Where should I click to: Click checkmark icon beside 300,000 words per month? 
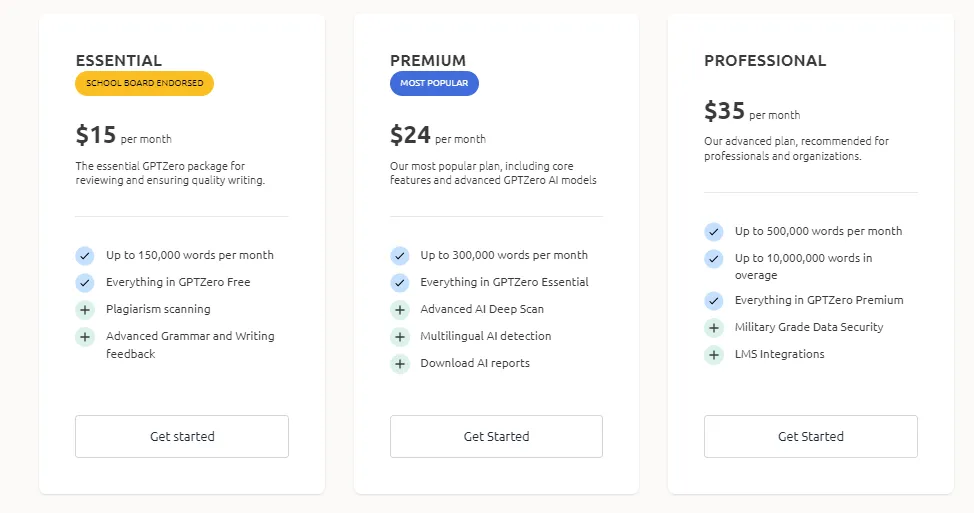tap(400, 256)
